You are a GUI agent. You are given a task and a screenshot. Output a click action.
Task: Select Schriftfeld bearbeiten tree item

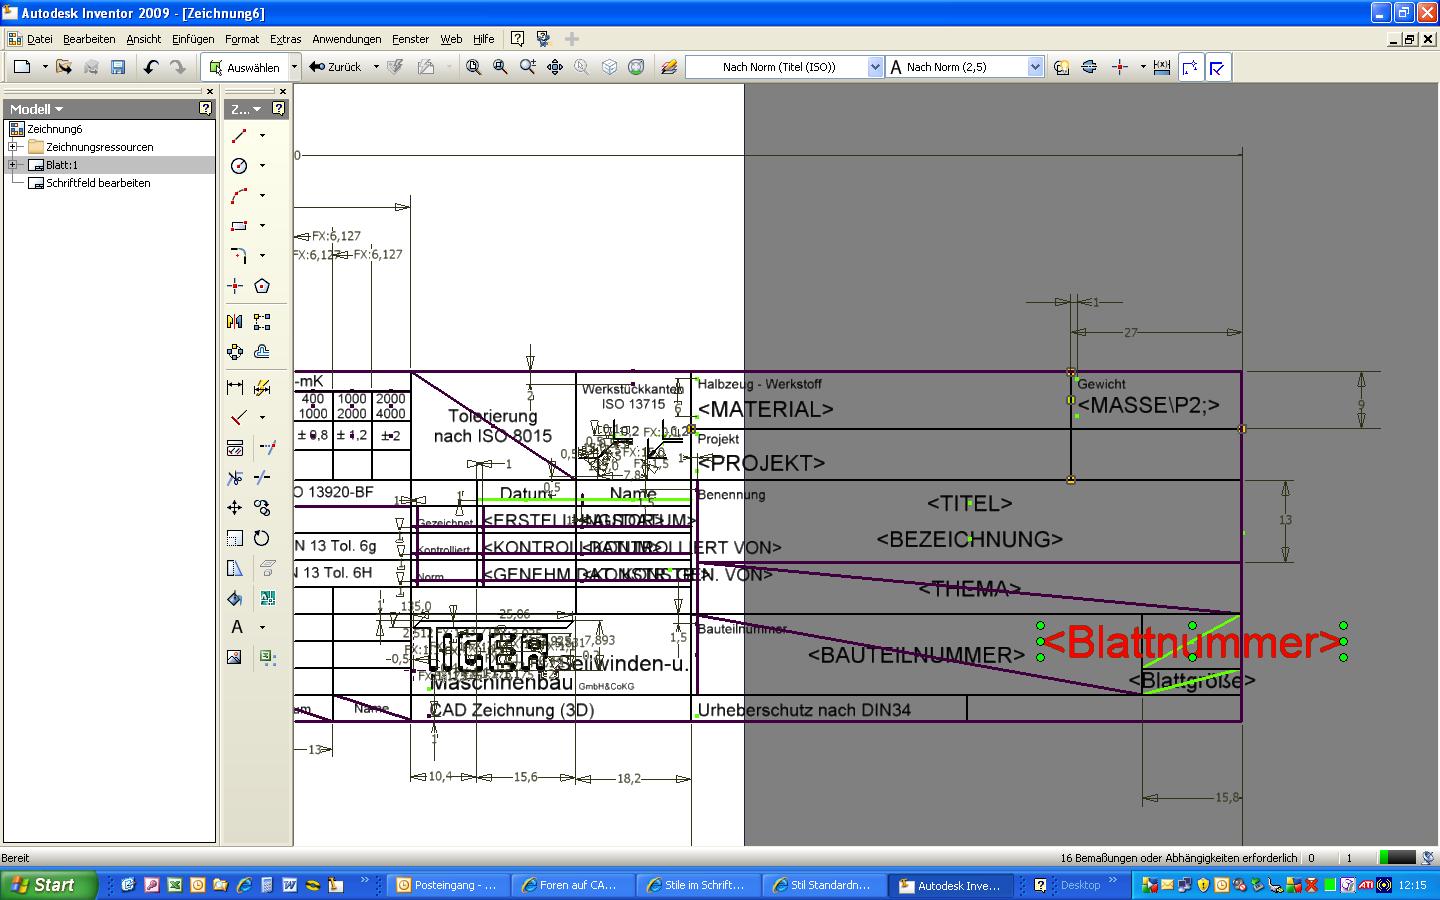[98, 183]
